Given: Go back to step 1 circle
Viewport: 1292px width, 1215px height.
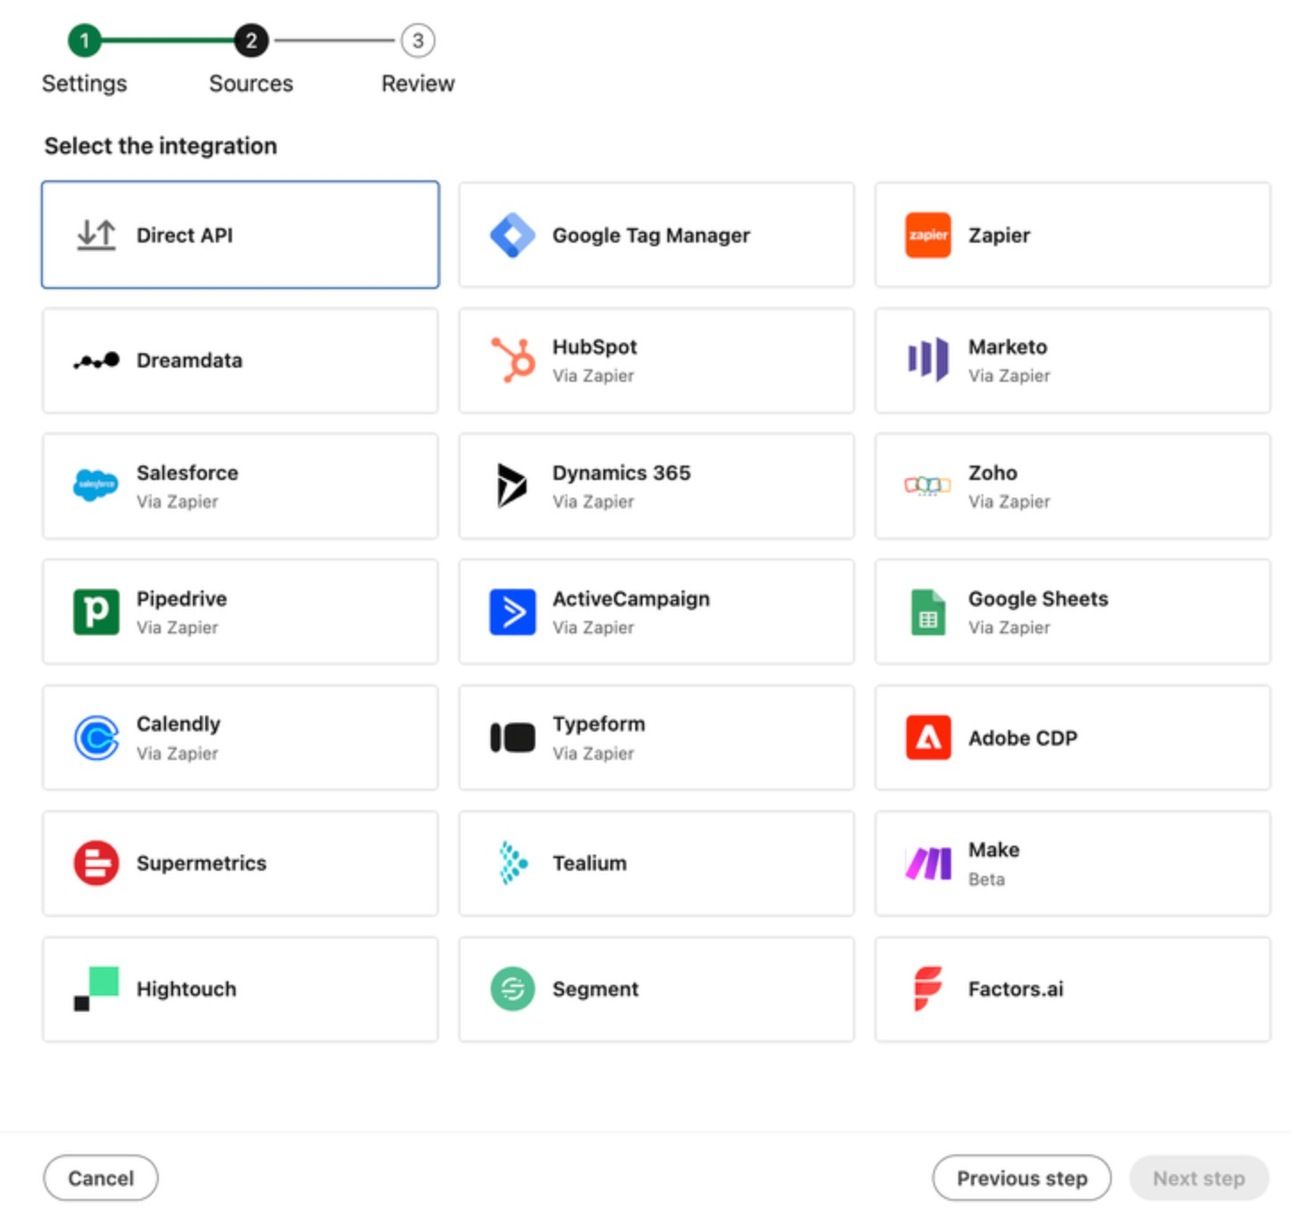Looking at the screenshot, I should [84, 40].
